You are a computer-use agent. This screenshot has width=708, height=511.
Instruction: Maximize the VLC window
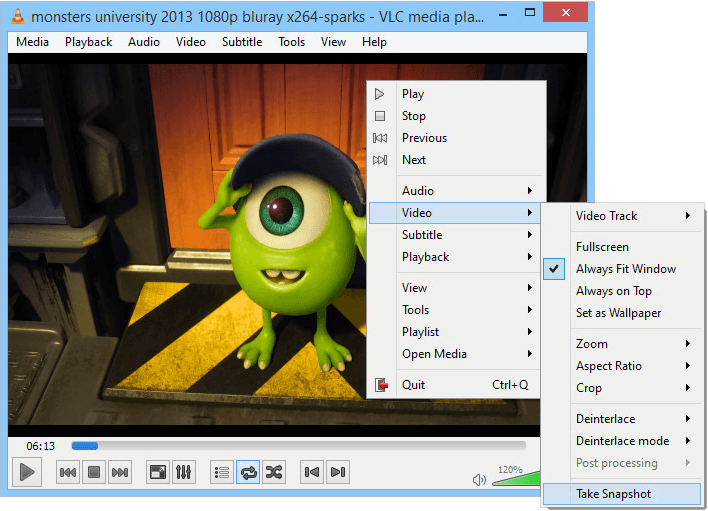[530, 13]
